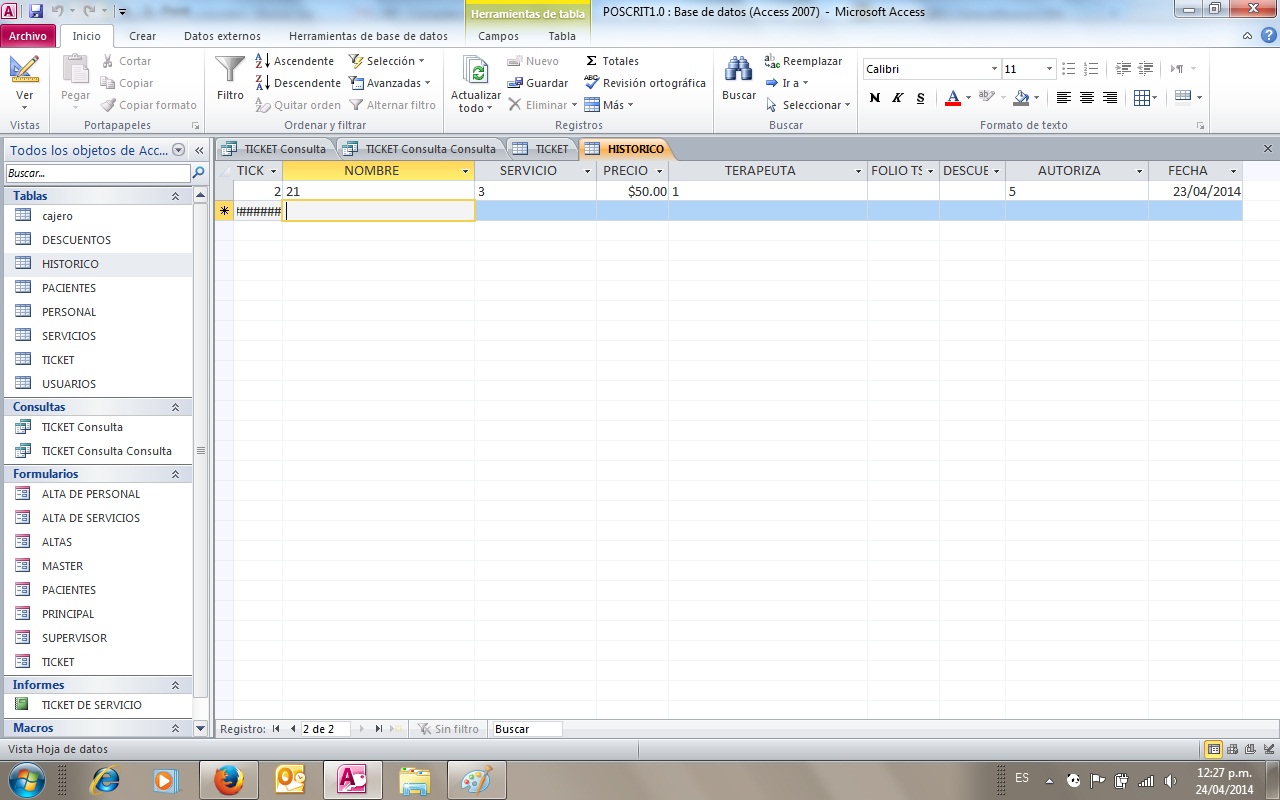
Task: Align text right
Action: tap(1110, 98)
